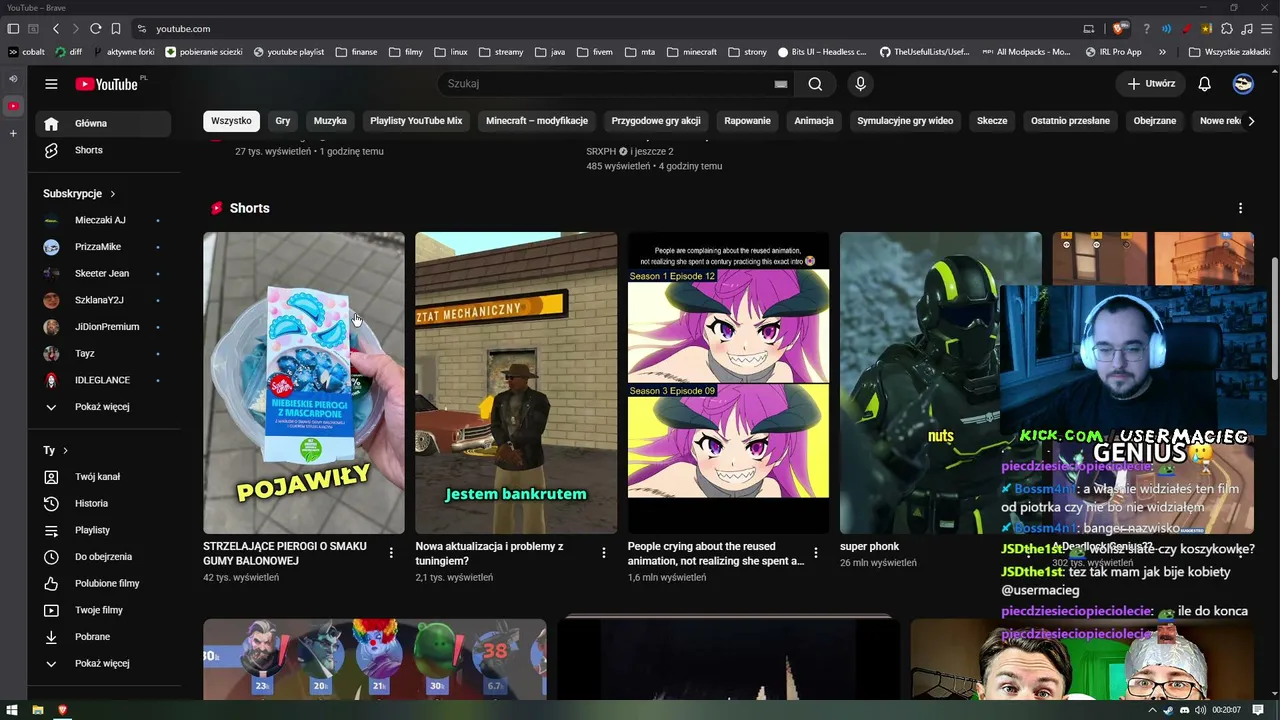Open the anime reused animation Short thumbnail

click(728, 383)
